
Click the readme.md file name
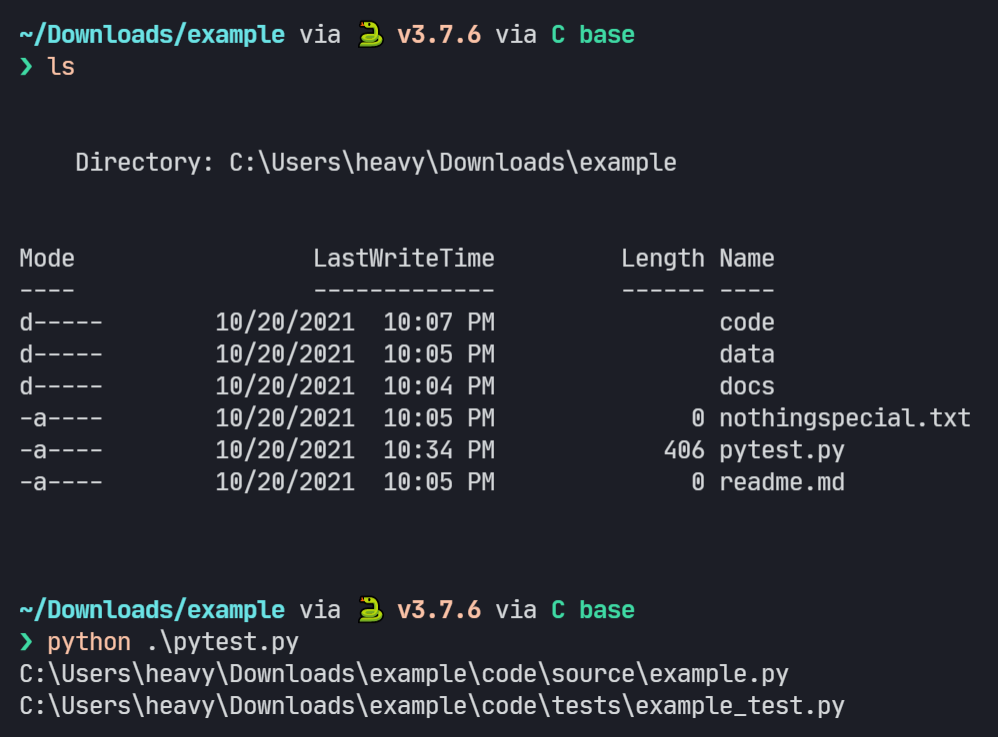tap(782, 482)
